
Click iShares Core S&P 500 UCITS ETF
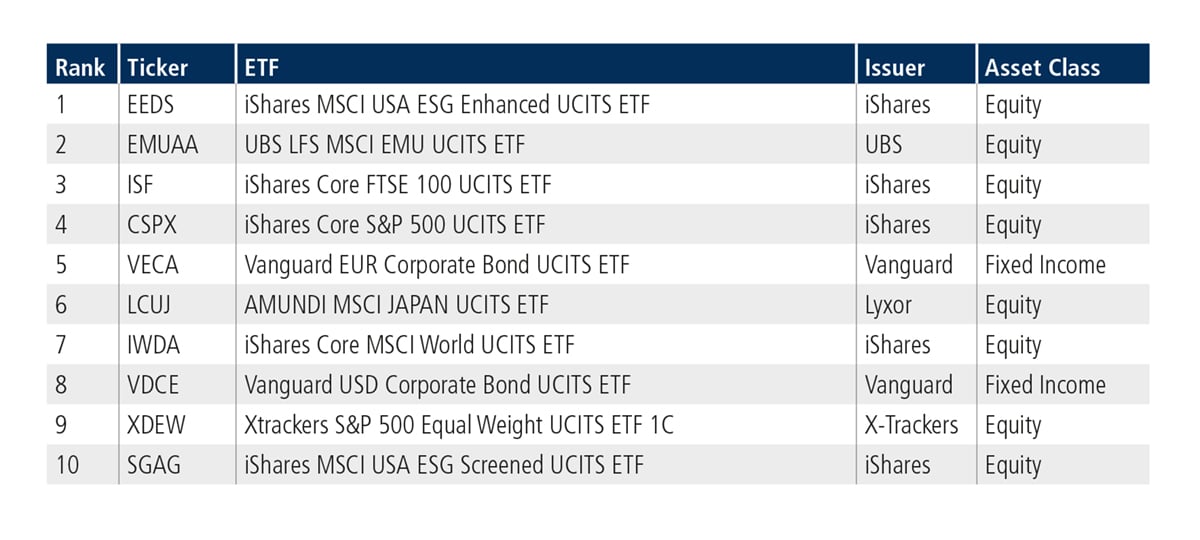pos(395,225)
